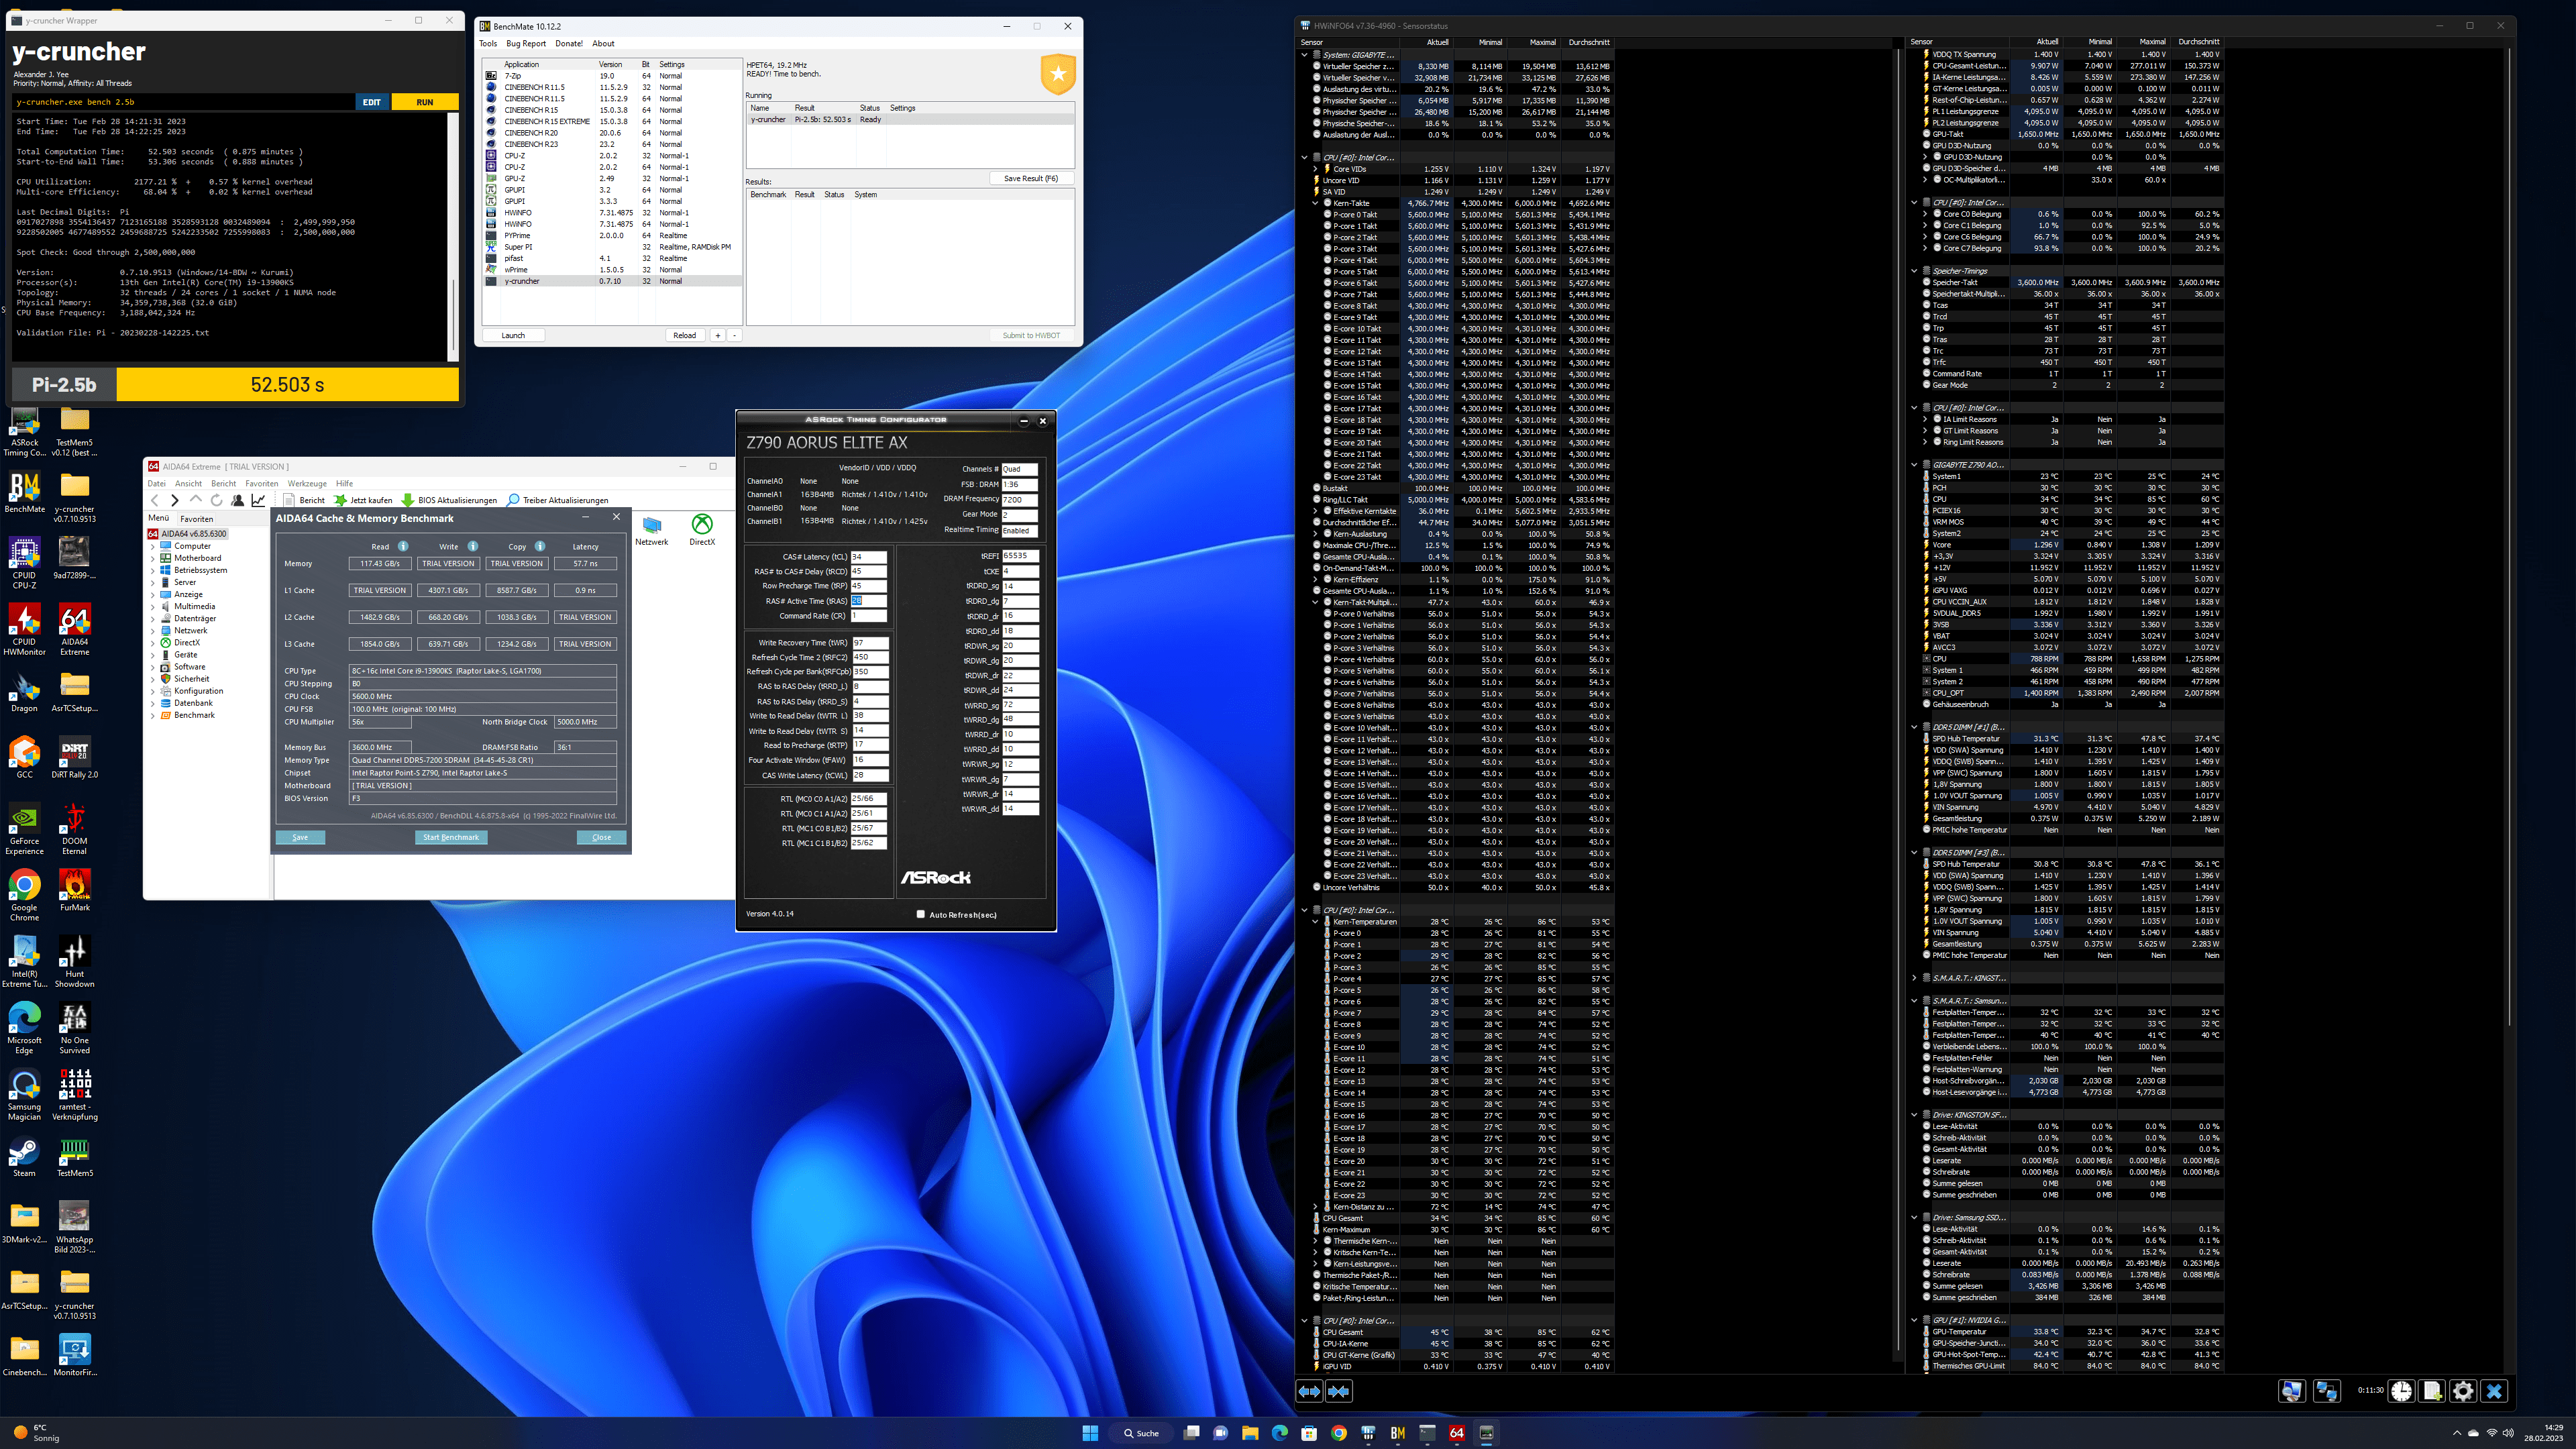This screenshot has width=2576, height=1449.
Task: Click AIDA64 up-level arrow
Action: coord(196,500)
